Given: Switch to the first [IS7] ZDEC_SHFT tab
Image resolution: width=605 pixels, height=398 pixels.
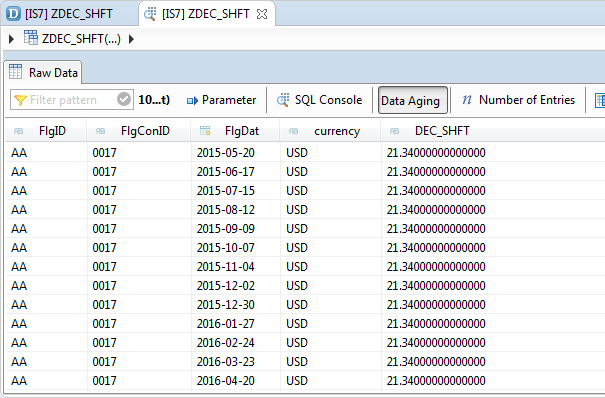Looking at the screenshot, I should [69, 14].
